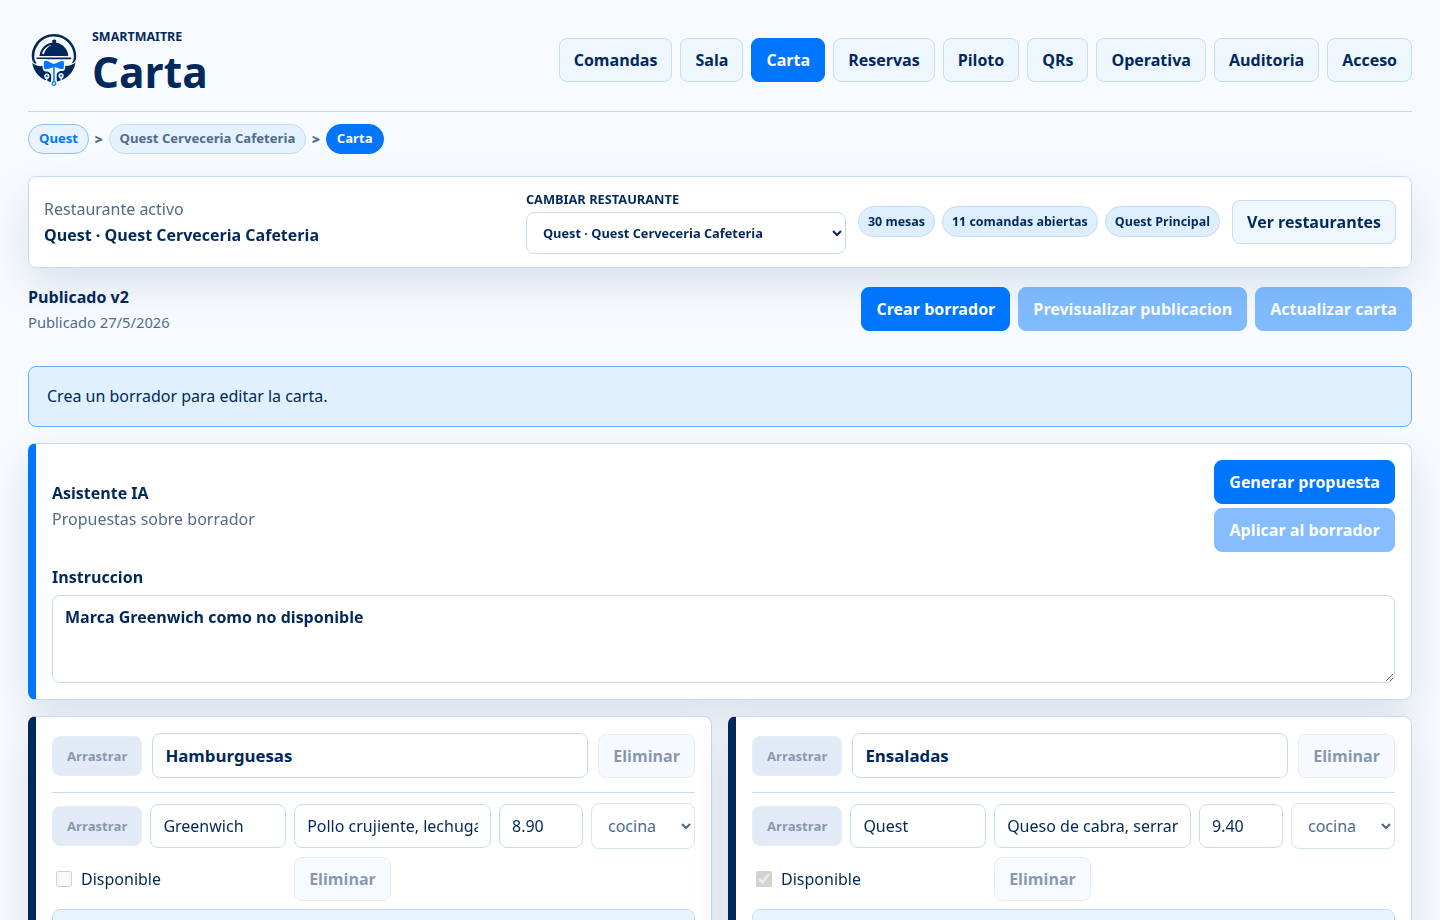Edit the Quest item name field
The image size is (1440, 920).
click(918, 826)
